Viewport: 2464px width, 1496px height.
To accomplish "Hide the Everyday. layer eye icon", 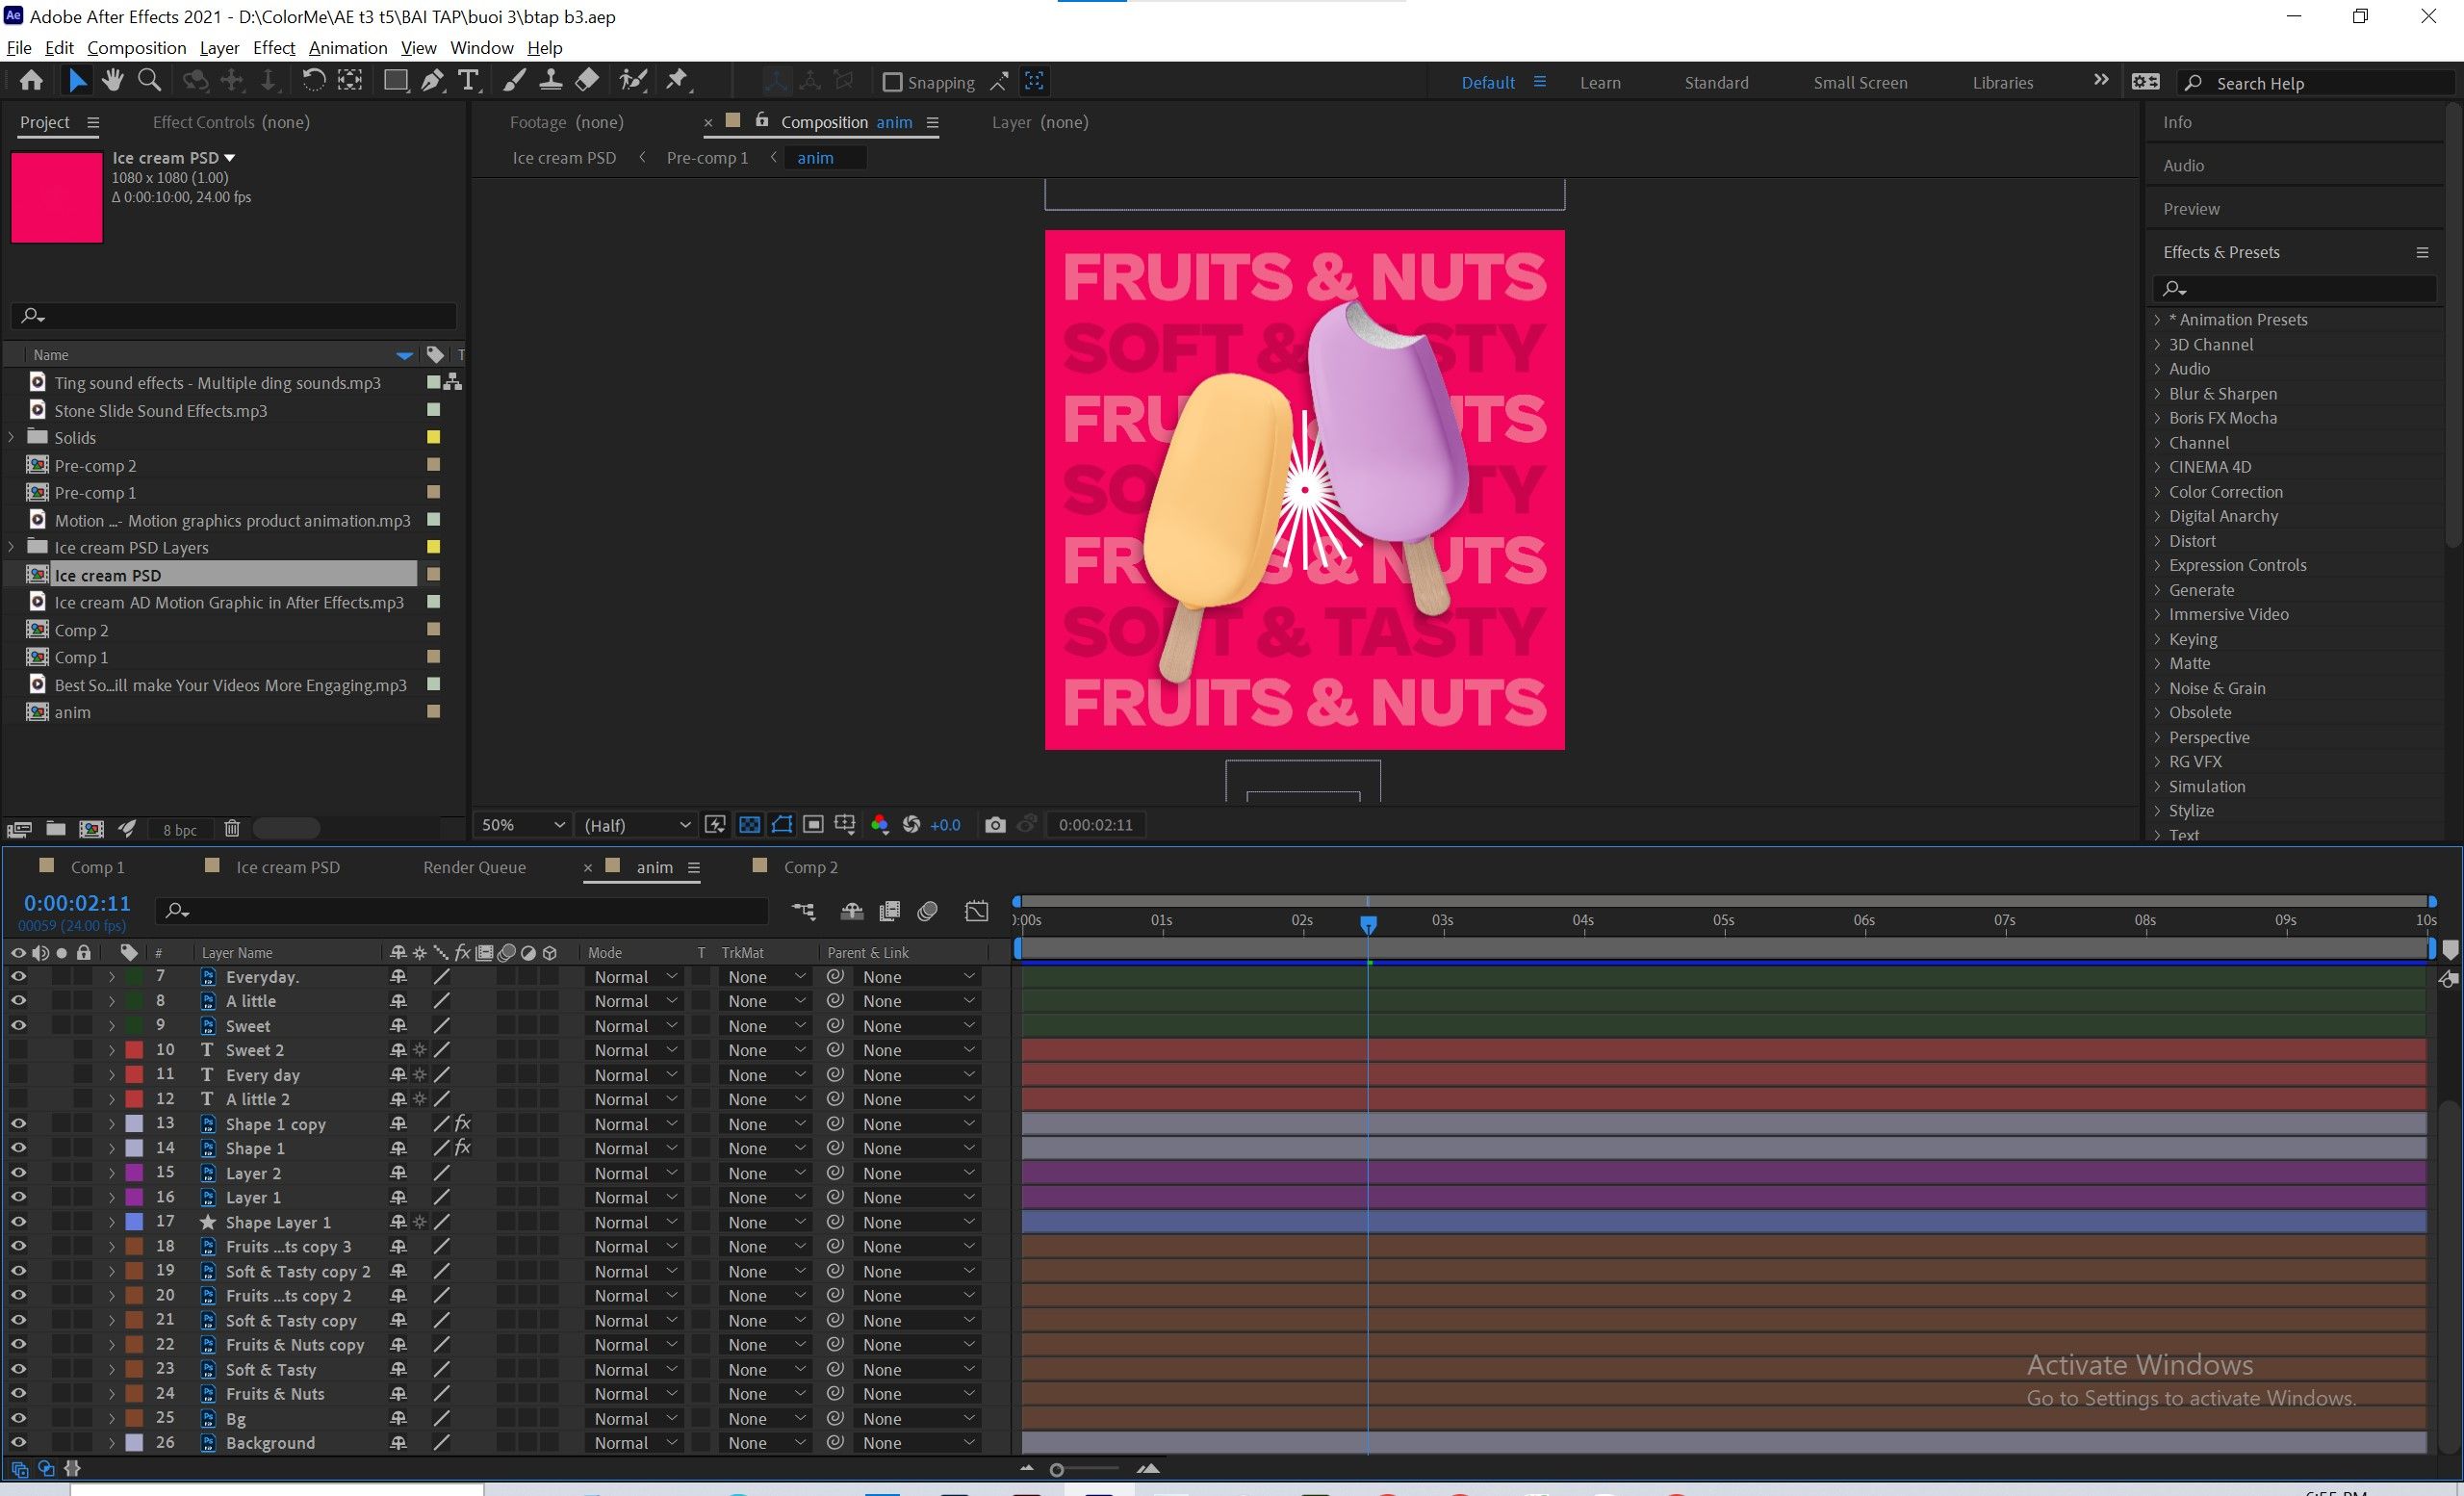I will pyautogui.click(x=18, y=977).
